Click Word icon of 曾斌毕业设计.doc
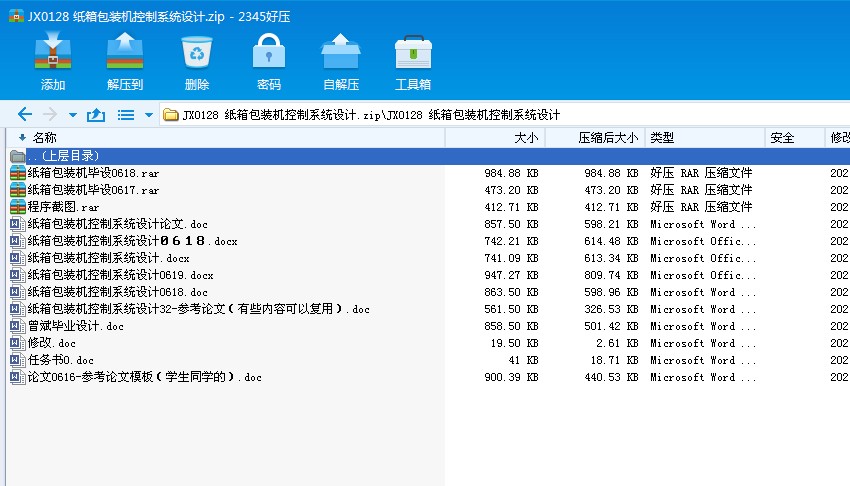The width and height of the screenshot is (850, 486). tap(18, 326)
